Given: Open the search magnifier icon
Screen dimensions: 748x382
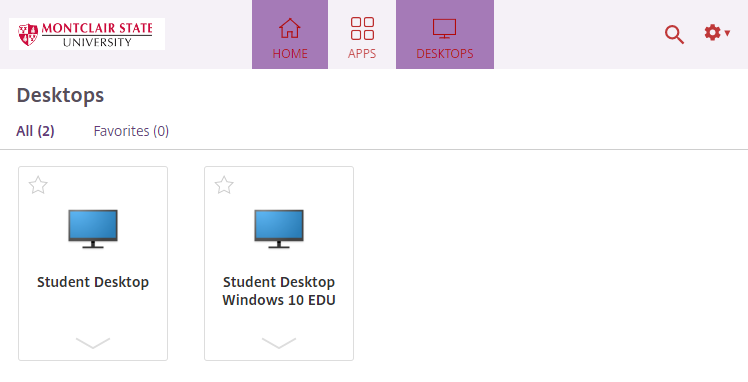Looking at the screenshot, I should (674, 34).
